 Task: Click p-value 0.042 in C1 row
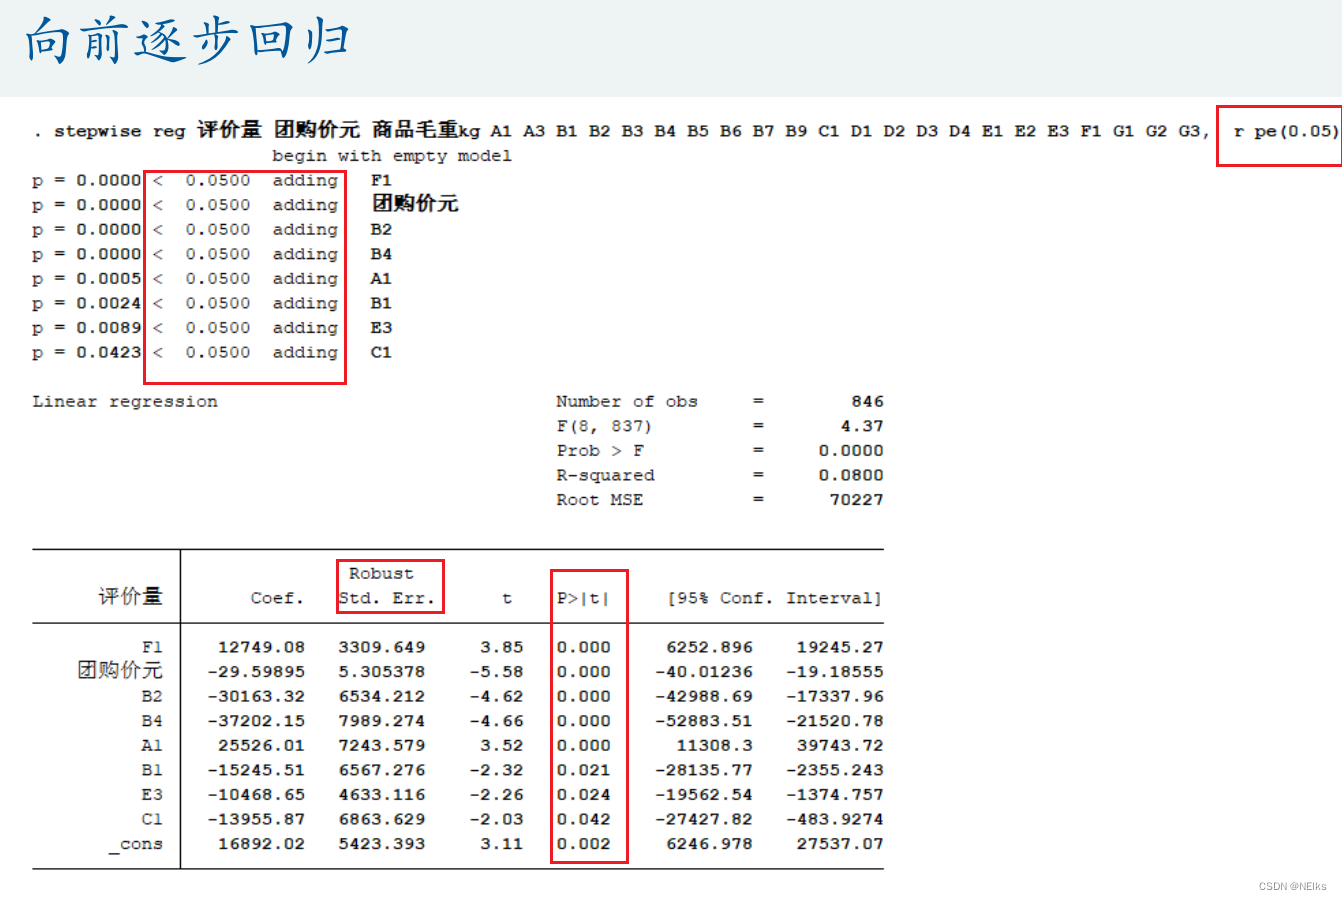tap(583, 820)
